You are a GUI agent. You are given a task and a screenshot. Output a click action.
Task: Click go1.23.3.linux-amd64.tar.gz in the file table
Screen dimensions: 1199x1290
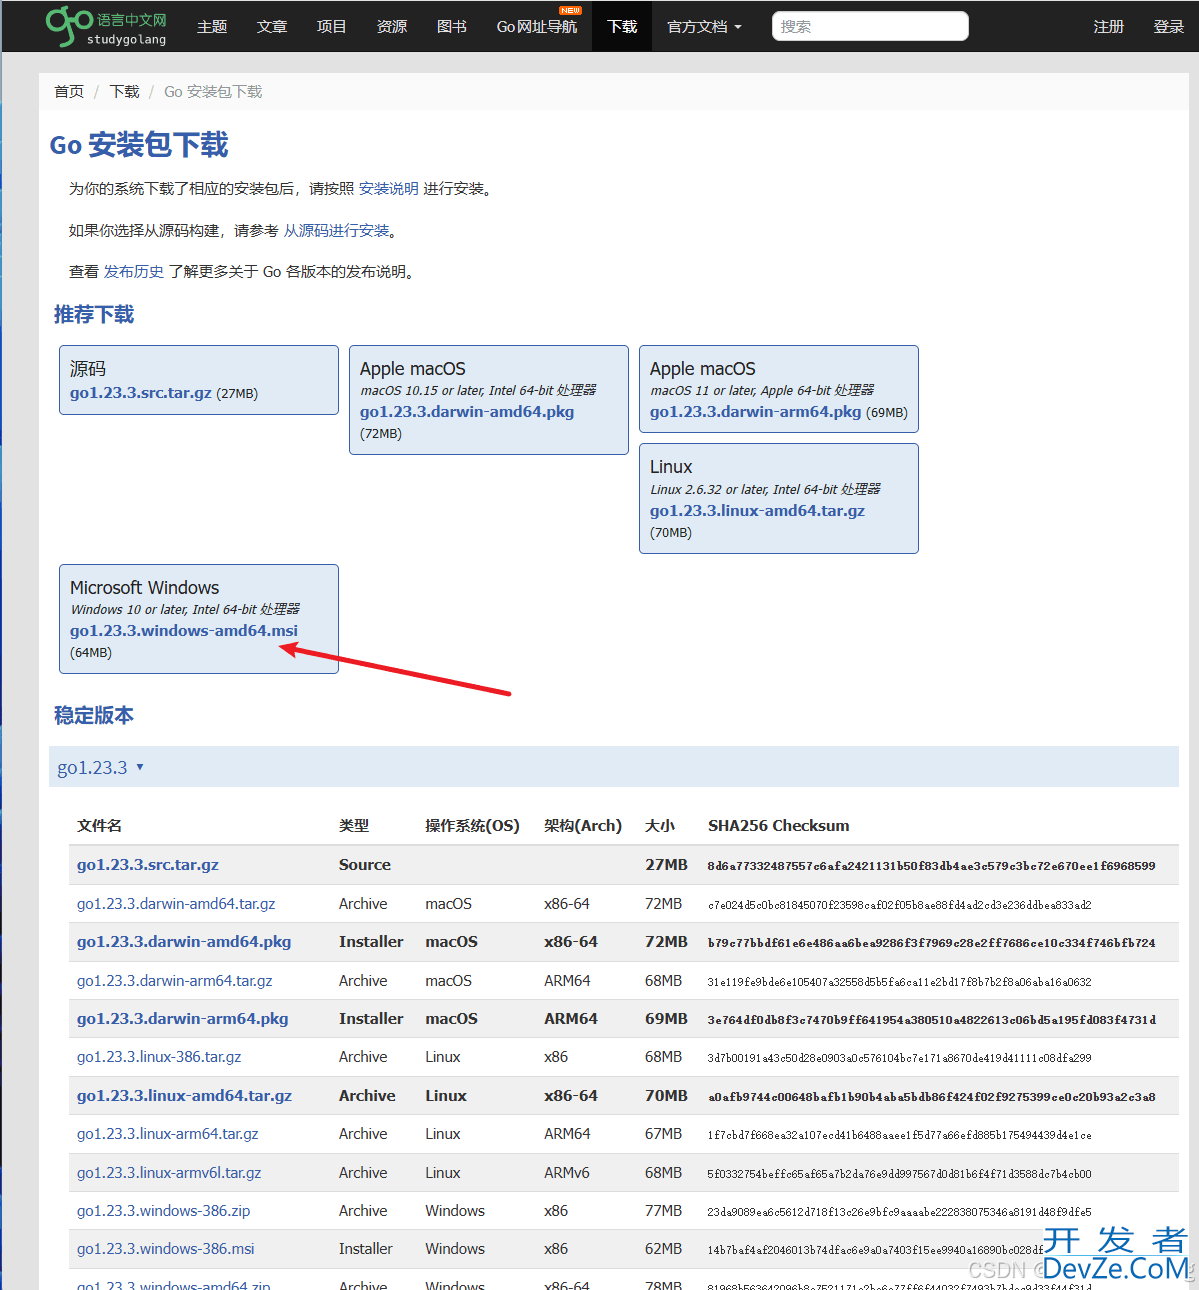click(x=185, y=1096)
